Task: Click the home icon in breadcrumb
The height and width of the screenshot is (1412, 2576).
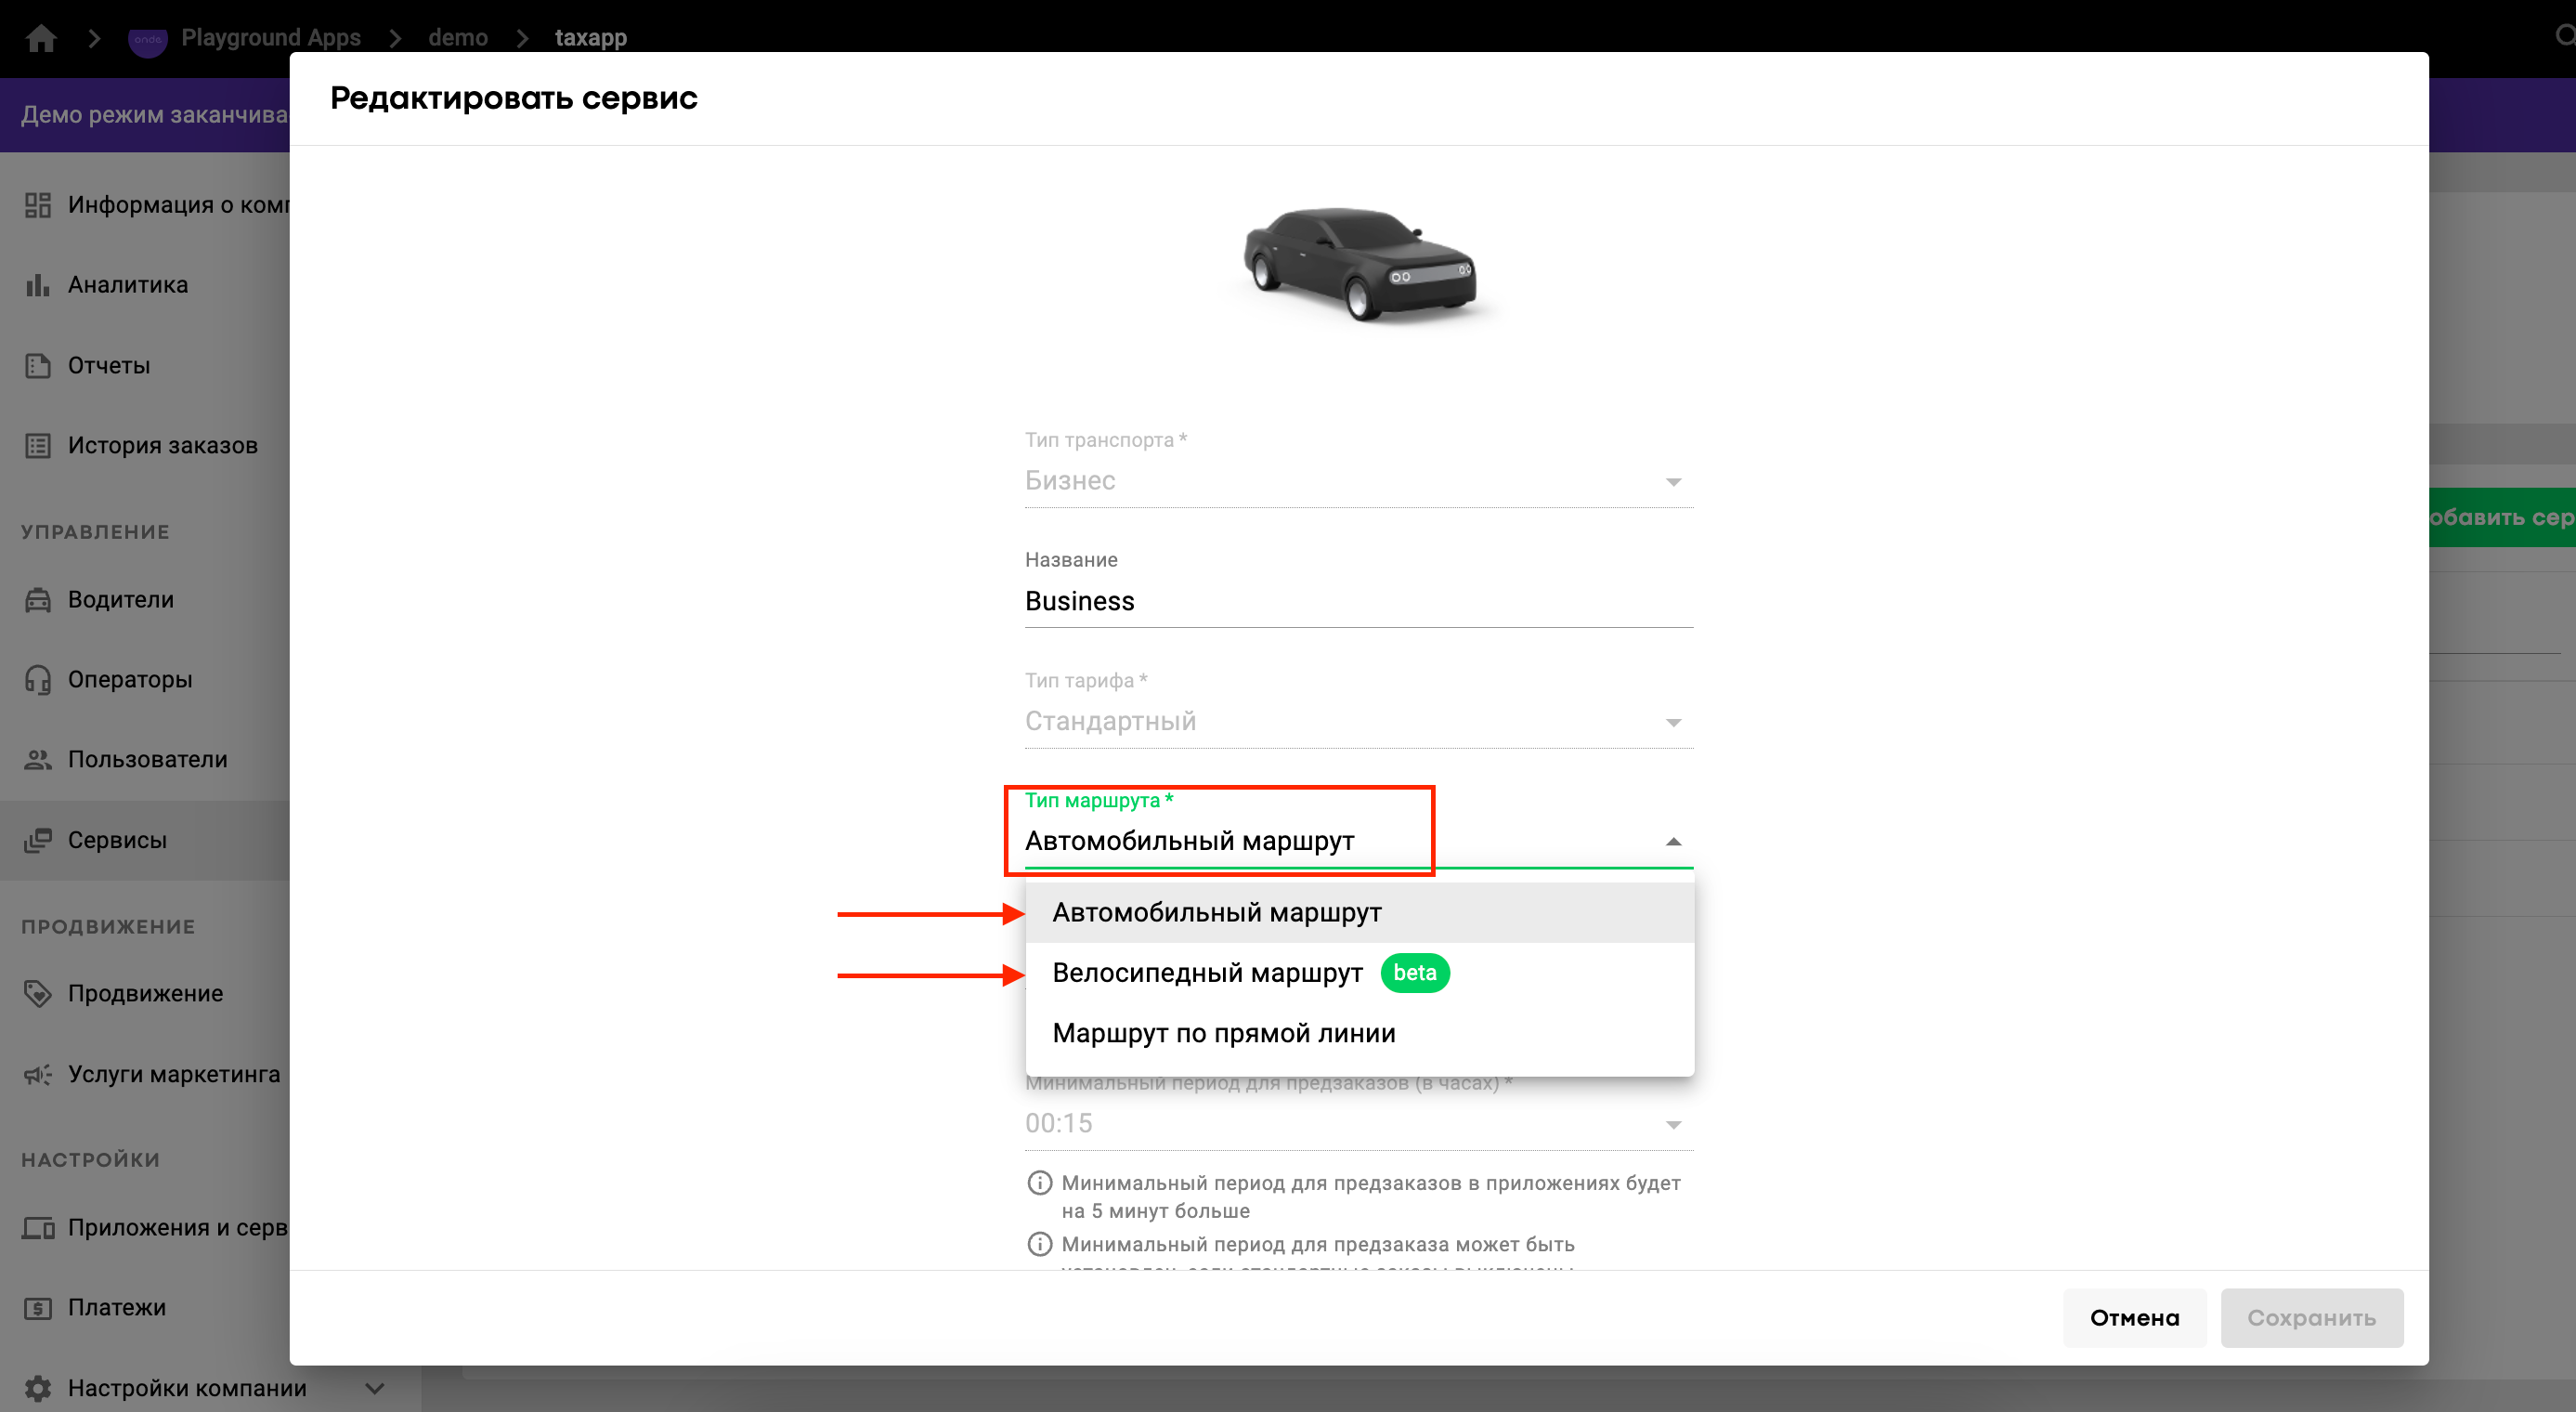Action: pos(41,38)
